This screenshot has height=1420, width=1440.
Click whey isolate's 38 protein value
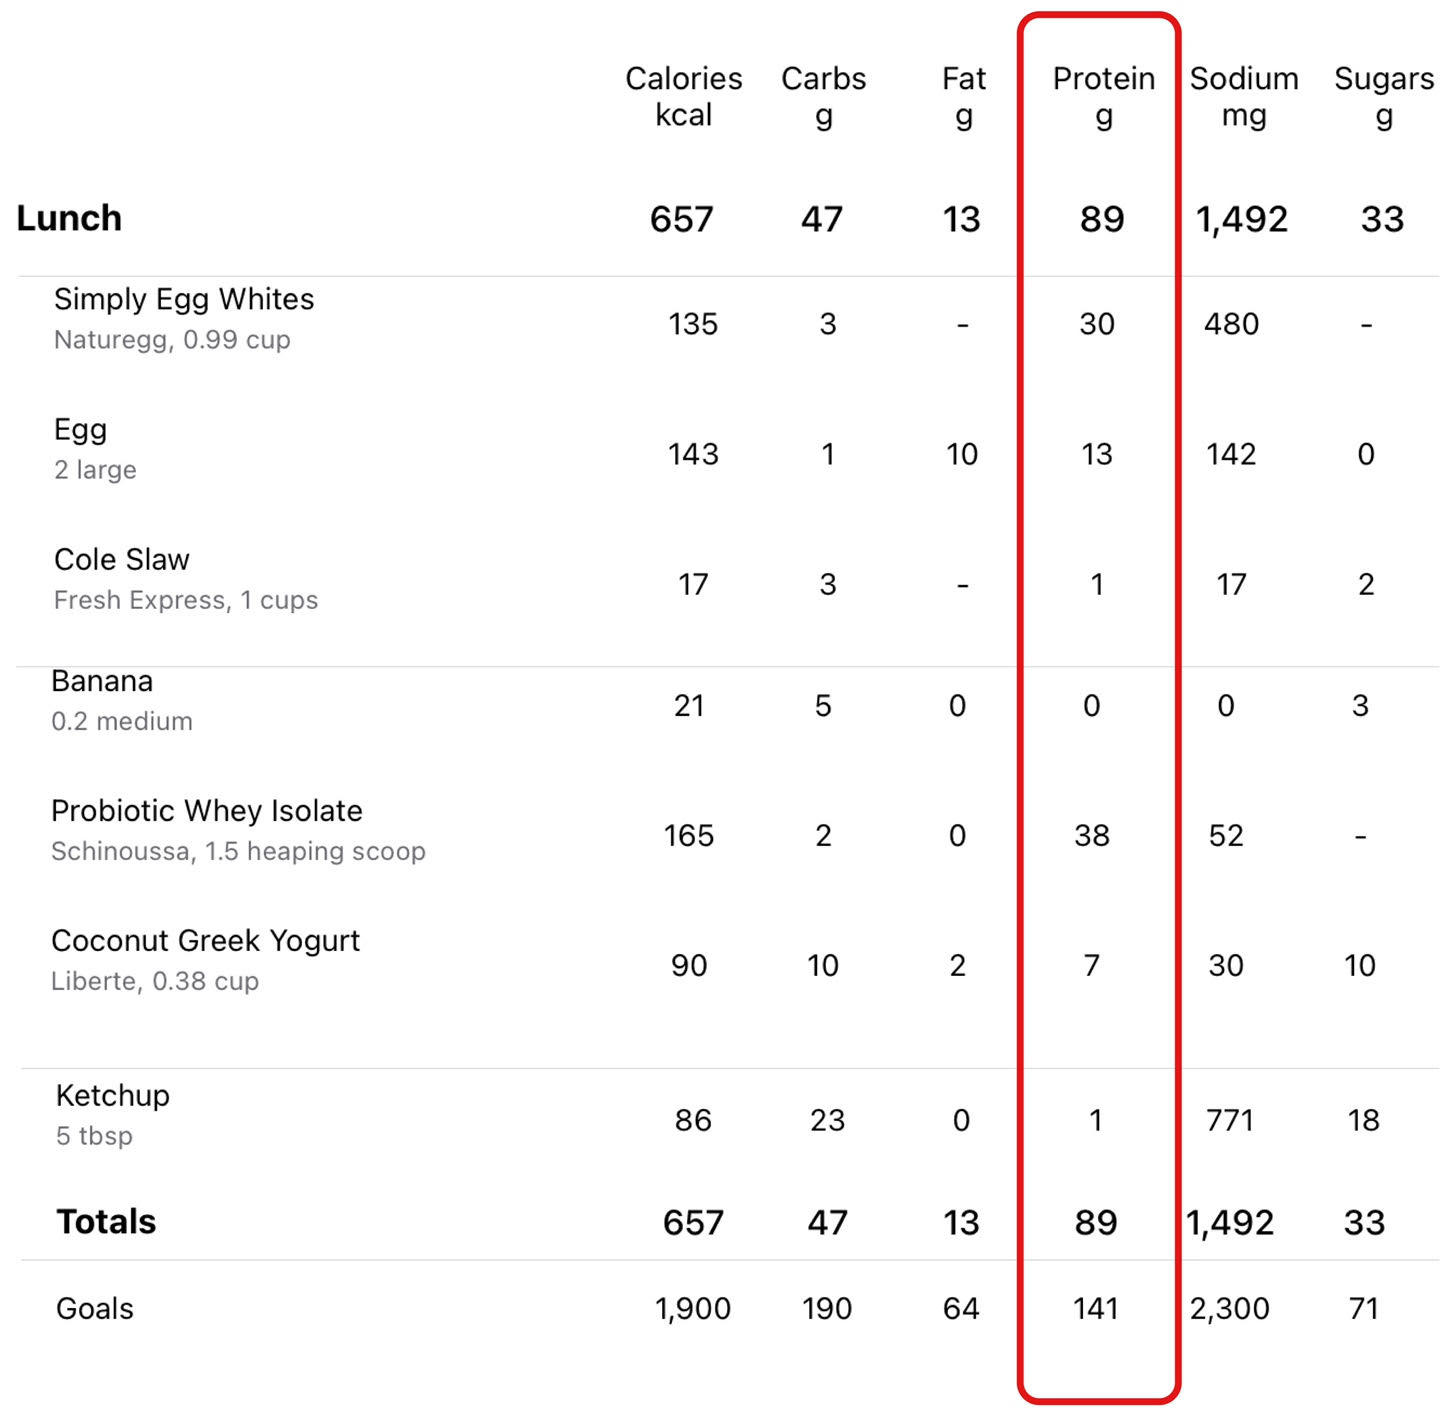[1092, 835]
